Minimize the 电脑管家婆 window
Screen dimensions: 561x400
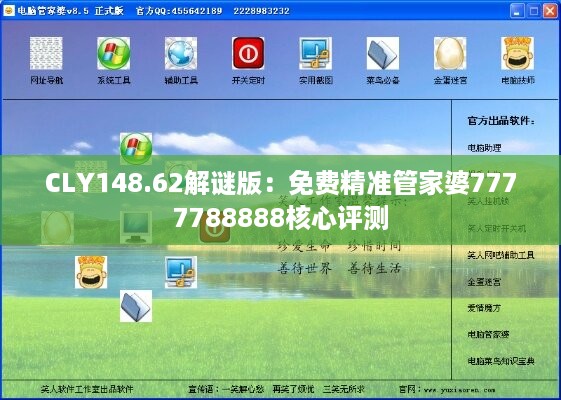coord(517,11)
